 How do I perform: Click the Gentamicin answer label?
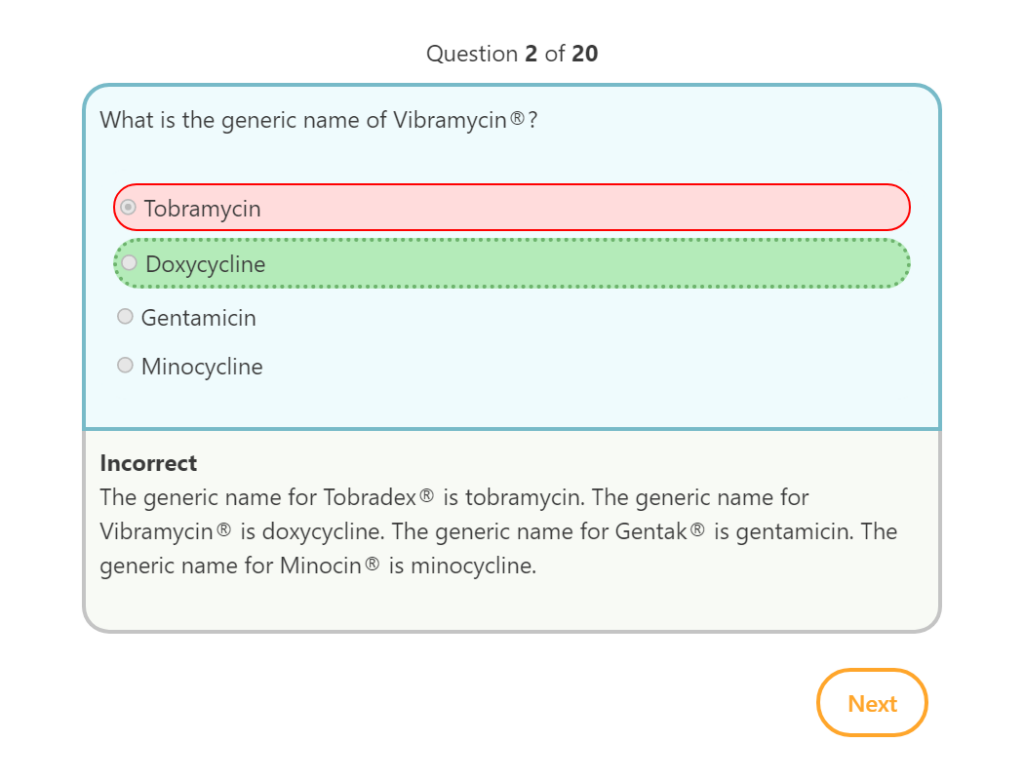[198, 318]
